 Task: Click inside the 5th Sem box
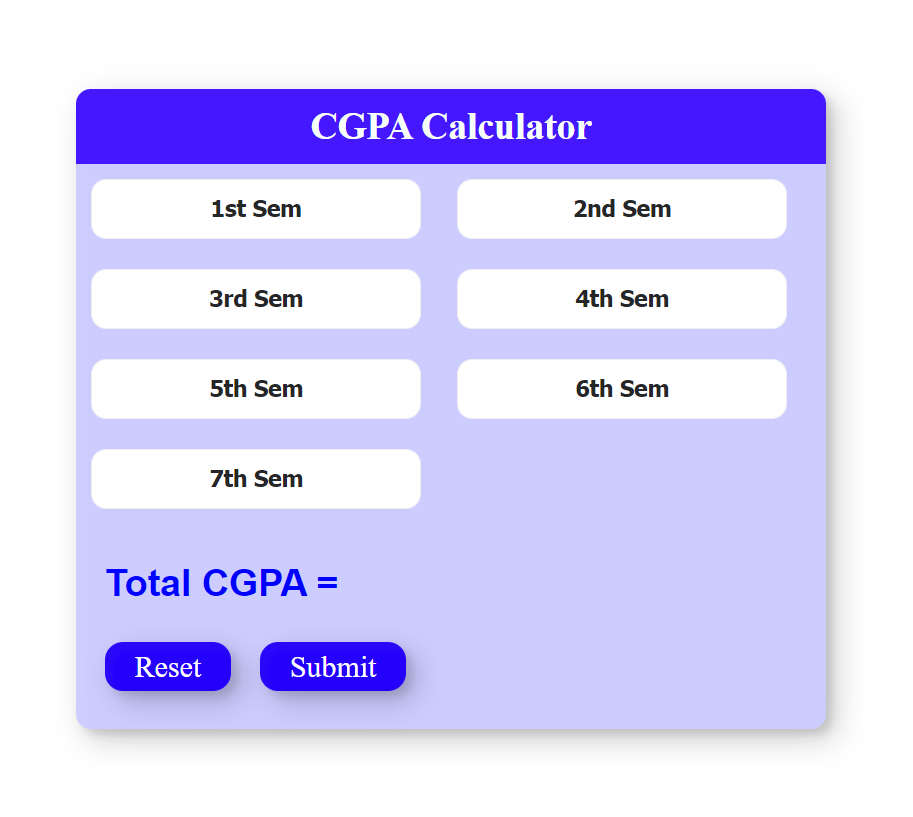255,389
